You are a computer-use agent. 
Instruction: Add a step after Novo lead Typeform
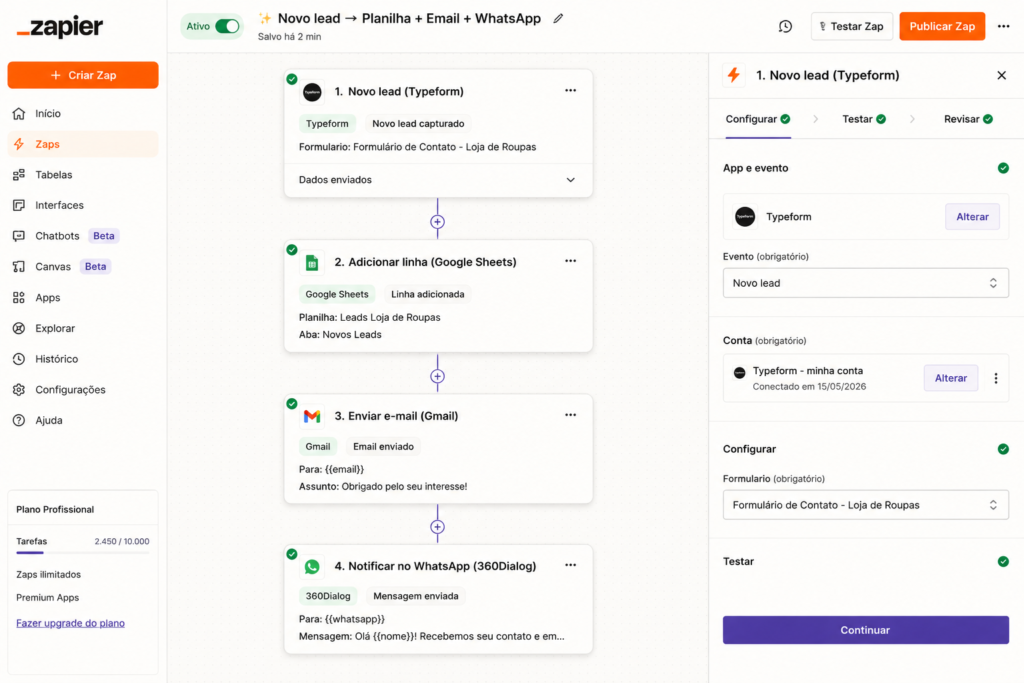(438, 222)
